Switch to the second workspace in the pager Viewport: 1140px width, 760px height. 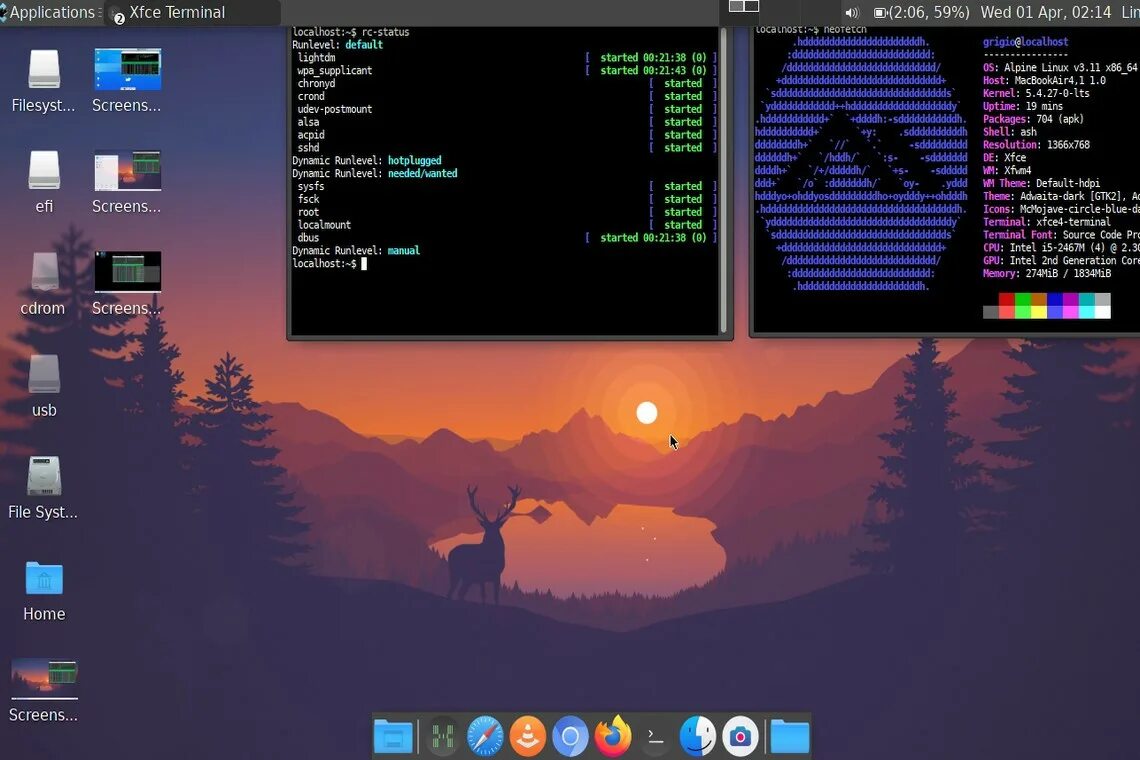click(752, 7)
